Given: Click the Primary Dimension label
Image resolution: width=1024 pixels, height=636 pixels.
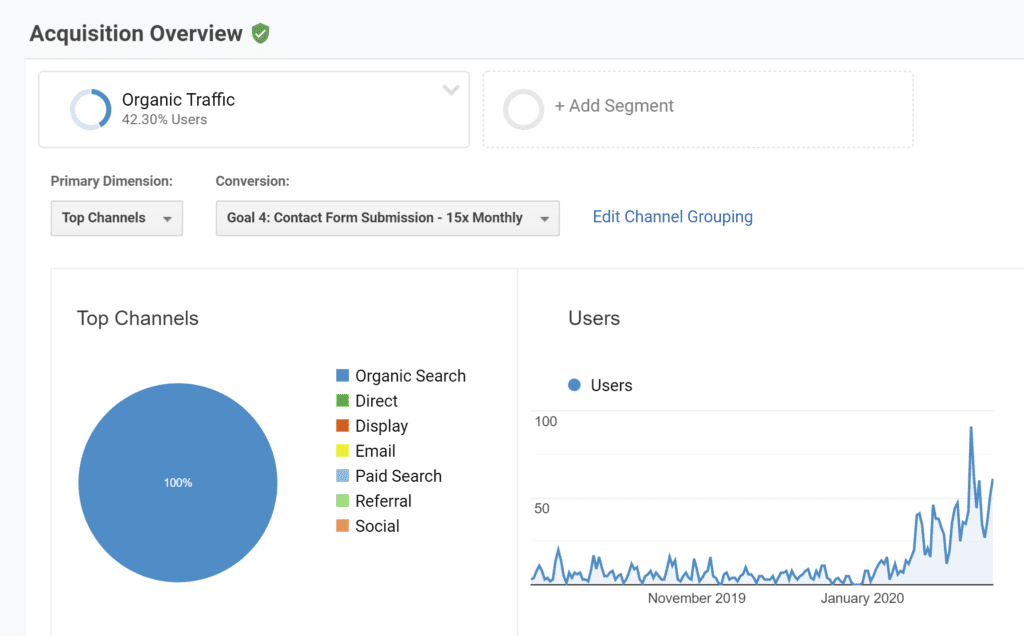Looking at the screenshot, I should coord(112,182).
